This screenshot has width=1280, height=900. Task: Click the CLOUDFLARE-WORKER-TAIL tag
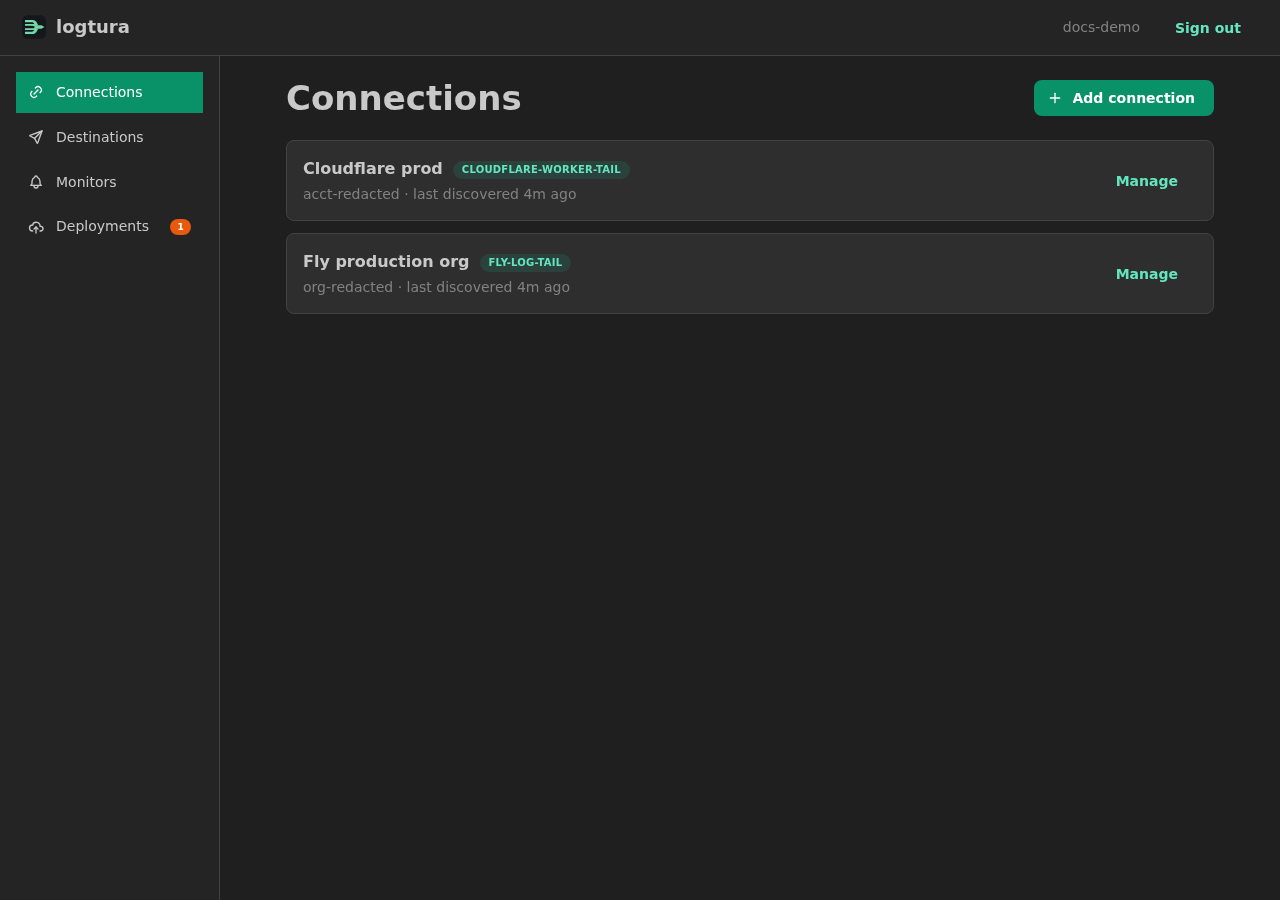[541, 170]
